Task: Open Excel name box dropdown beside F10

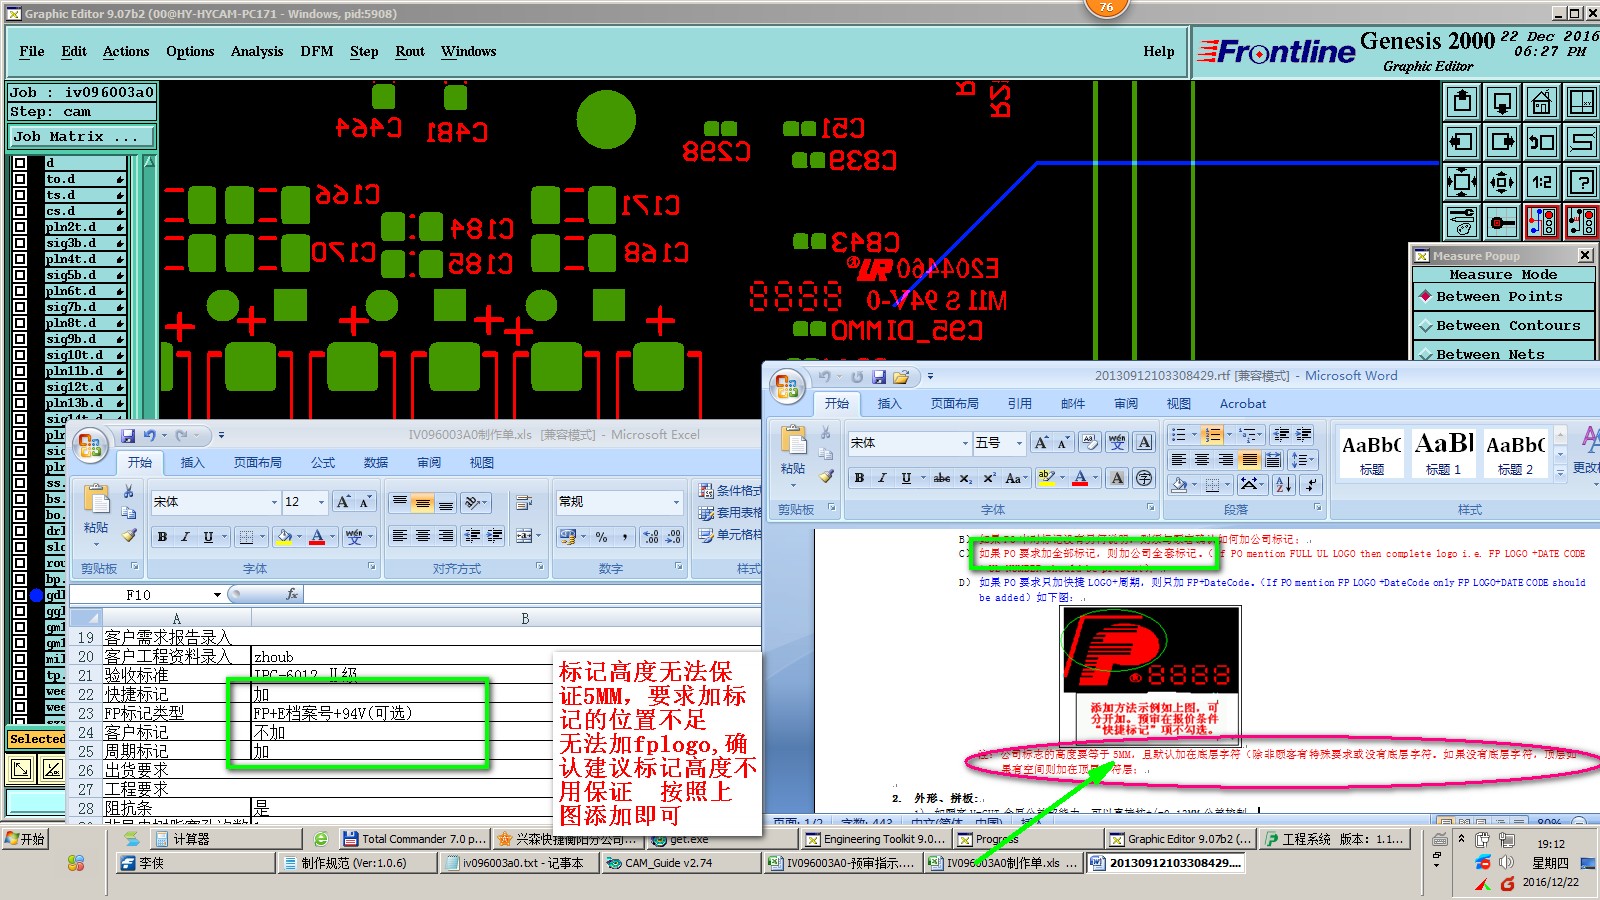Action: tap(217, 595)
